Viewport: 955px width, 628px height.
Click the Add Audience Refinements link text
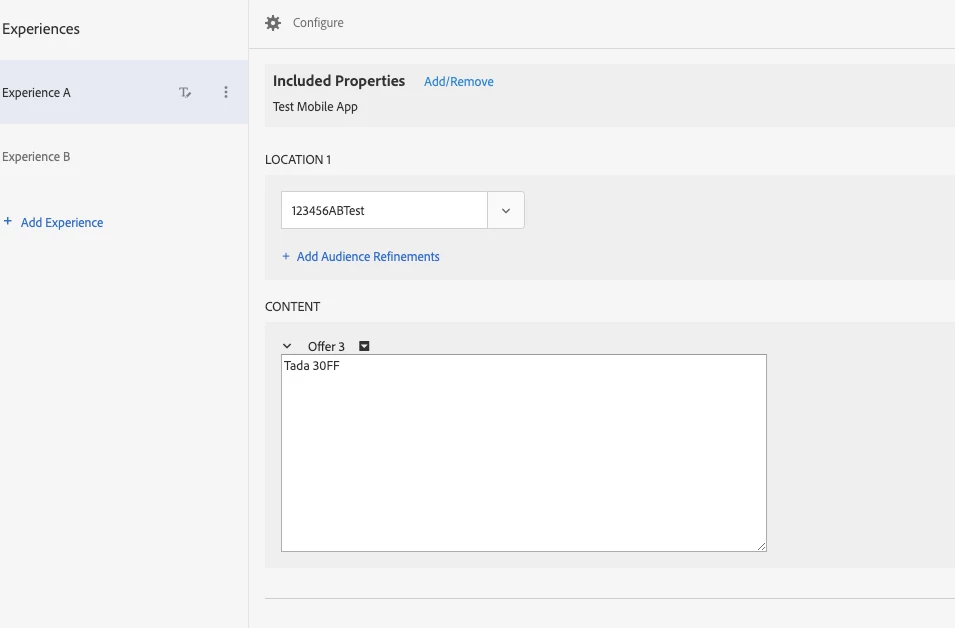(x=368, y=257)
